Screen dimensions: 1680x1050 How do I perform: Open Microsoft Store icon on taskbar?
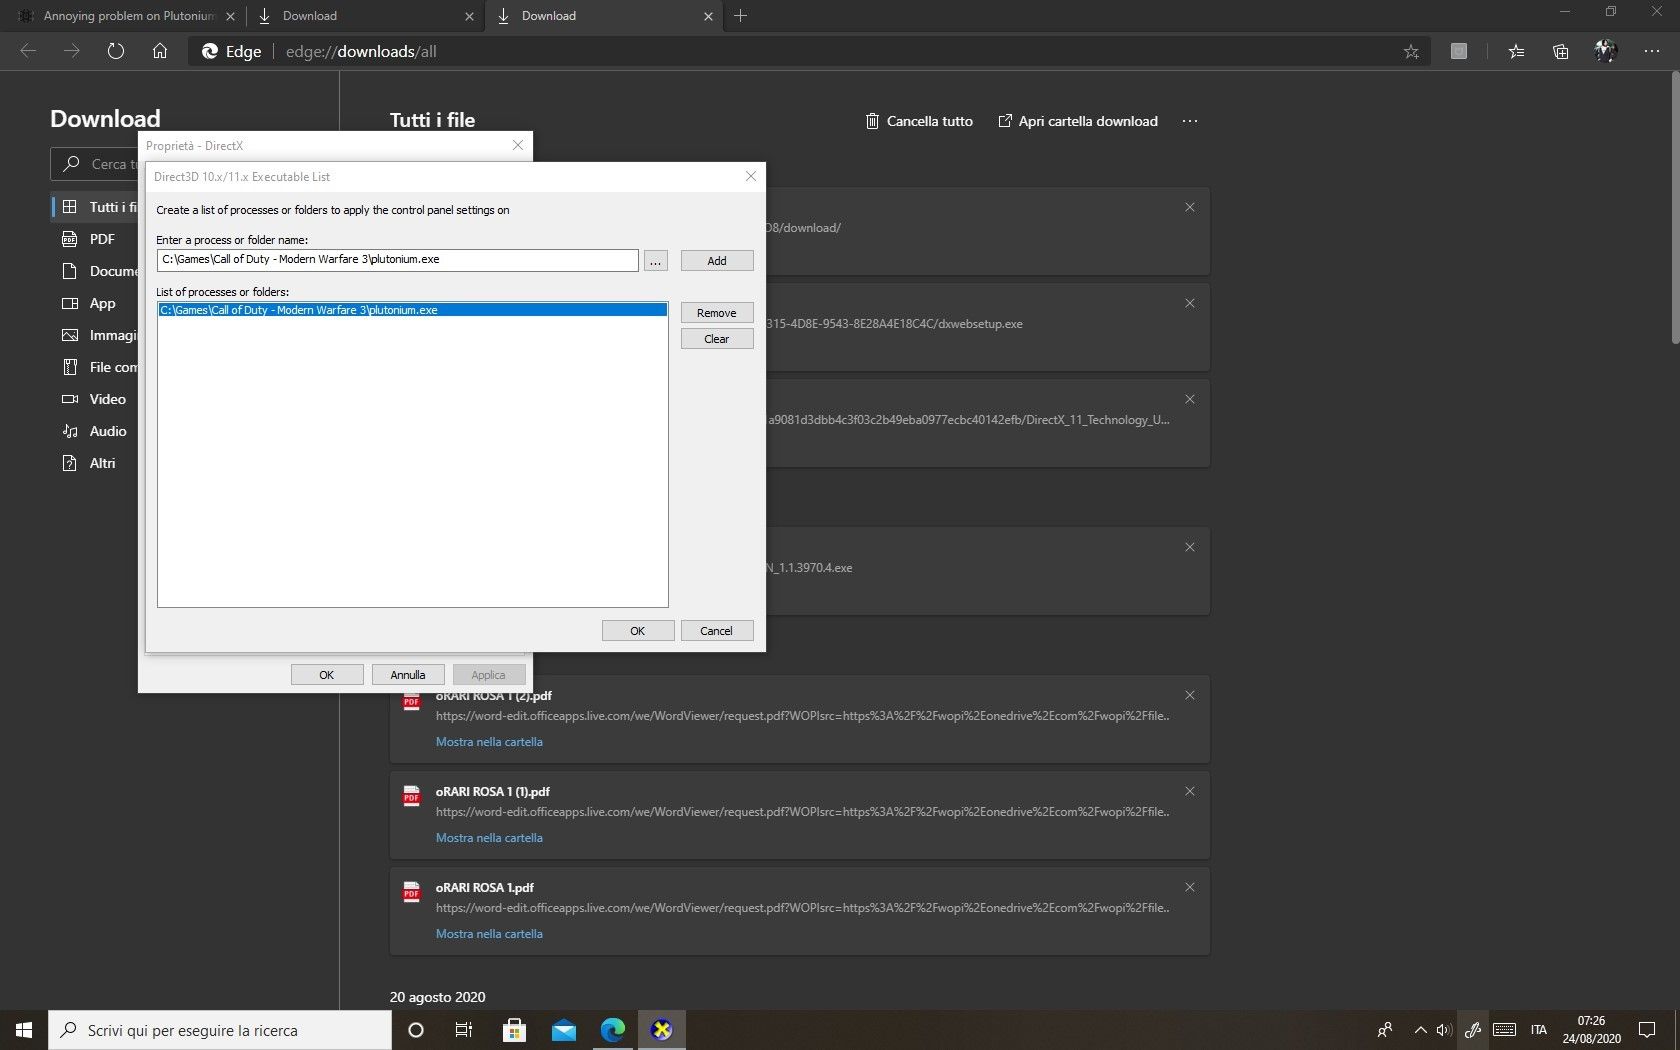(x=514, y=1030)
